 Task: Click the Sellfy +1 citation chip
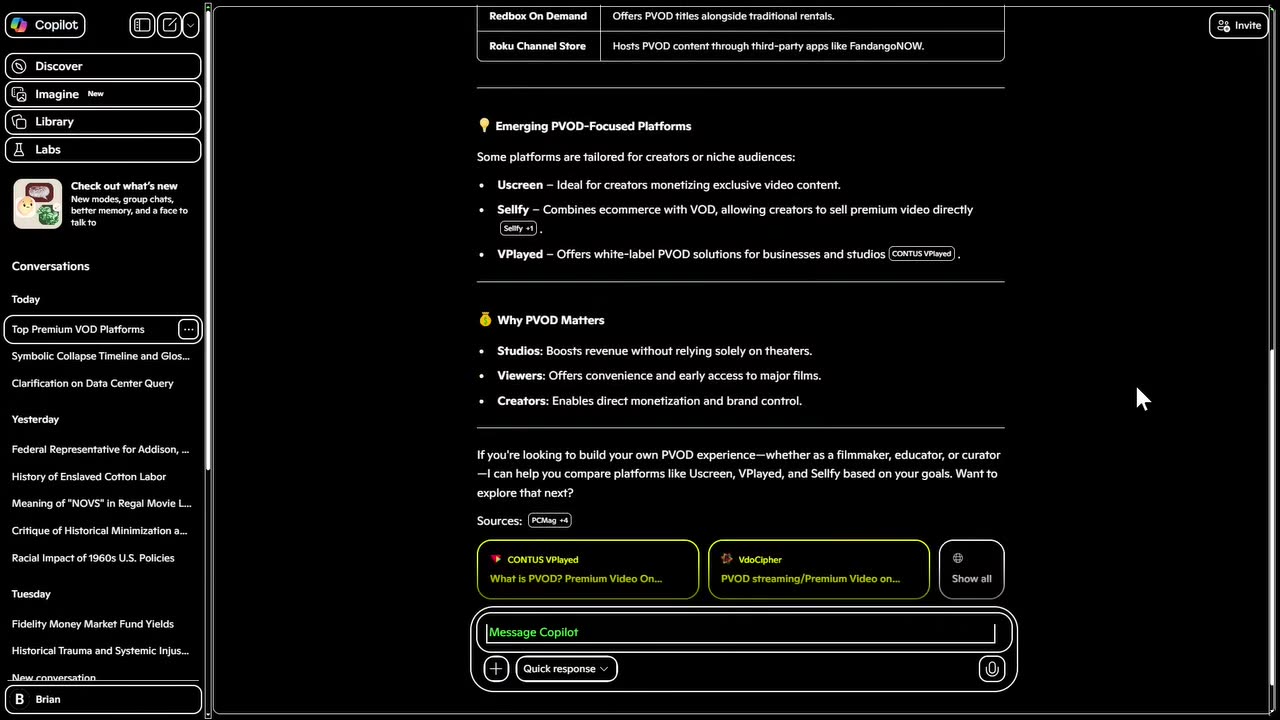pyautogui.click(x=518, y=228)
